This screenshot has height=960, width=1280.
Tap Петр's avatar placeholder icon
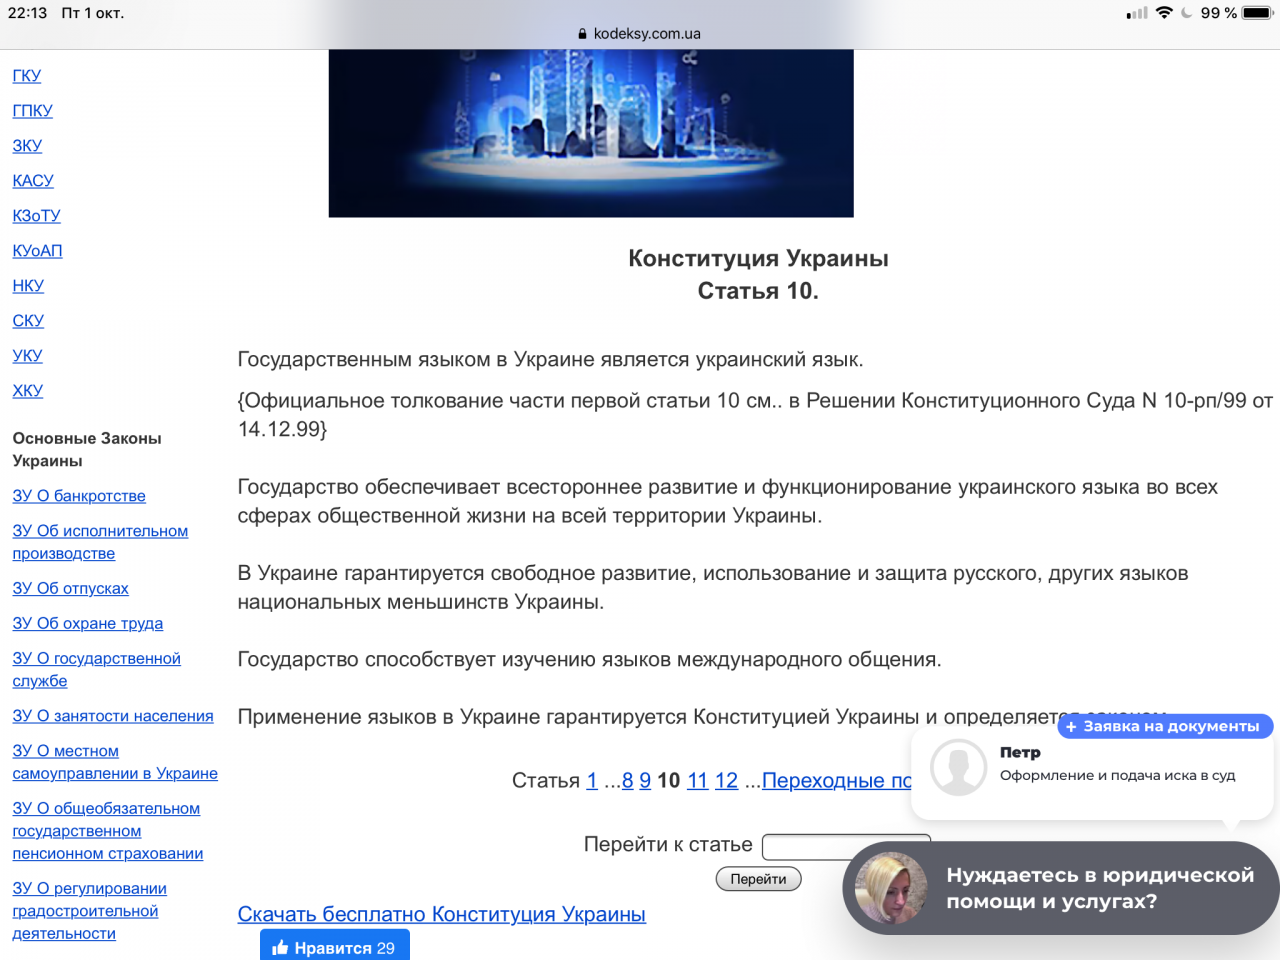958,767
